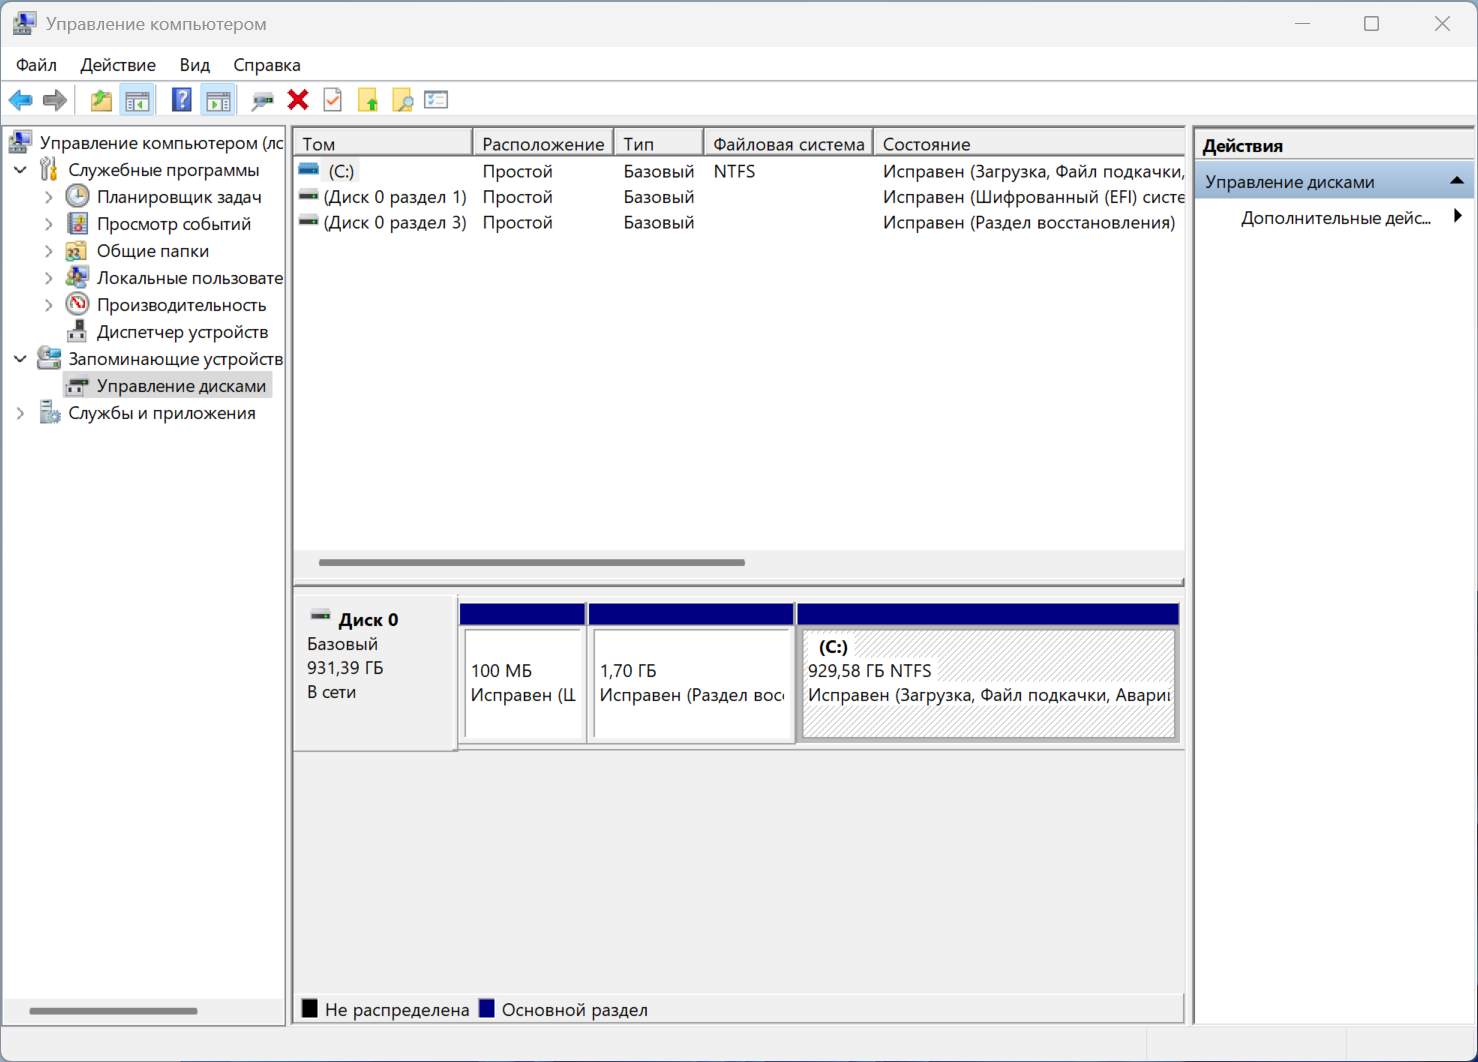Expand the Службы и приложения node
The image size is (1478, 1062).
click(x=20, y=413)
